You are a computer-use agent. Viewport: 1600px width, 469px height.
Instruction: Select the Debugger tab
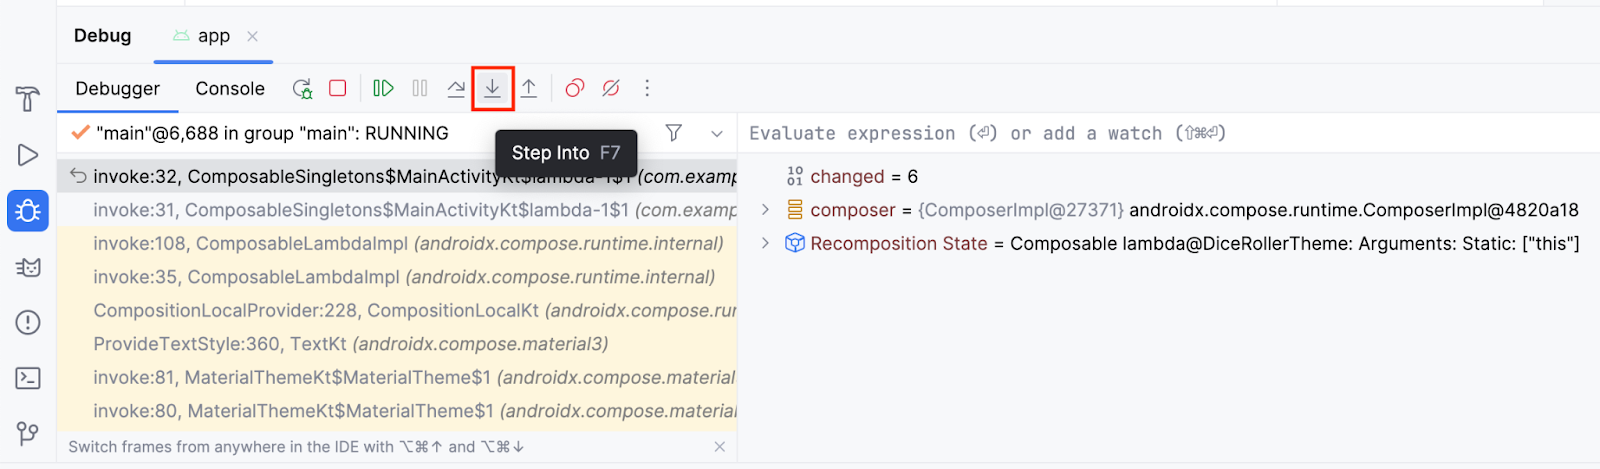click(x=117, y=88)
